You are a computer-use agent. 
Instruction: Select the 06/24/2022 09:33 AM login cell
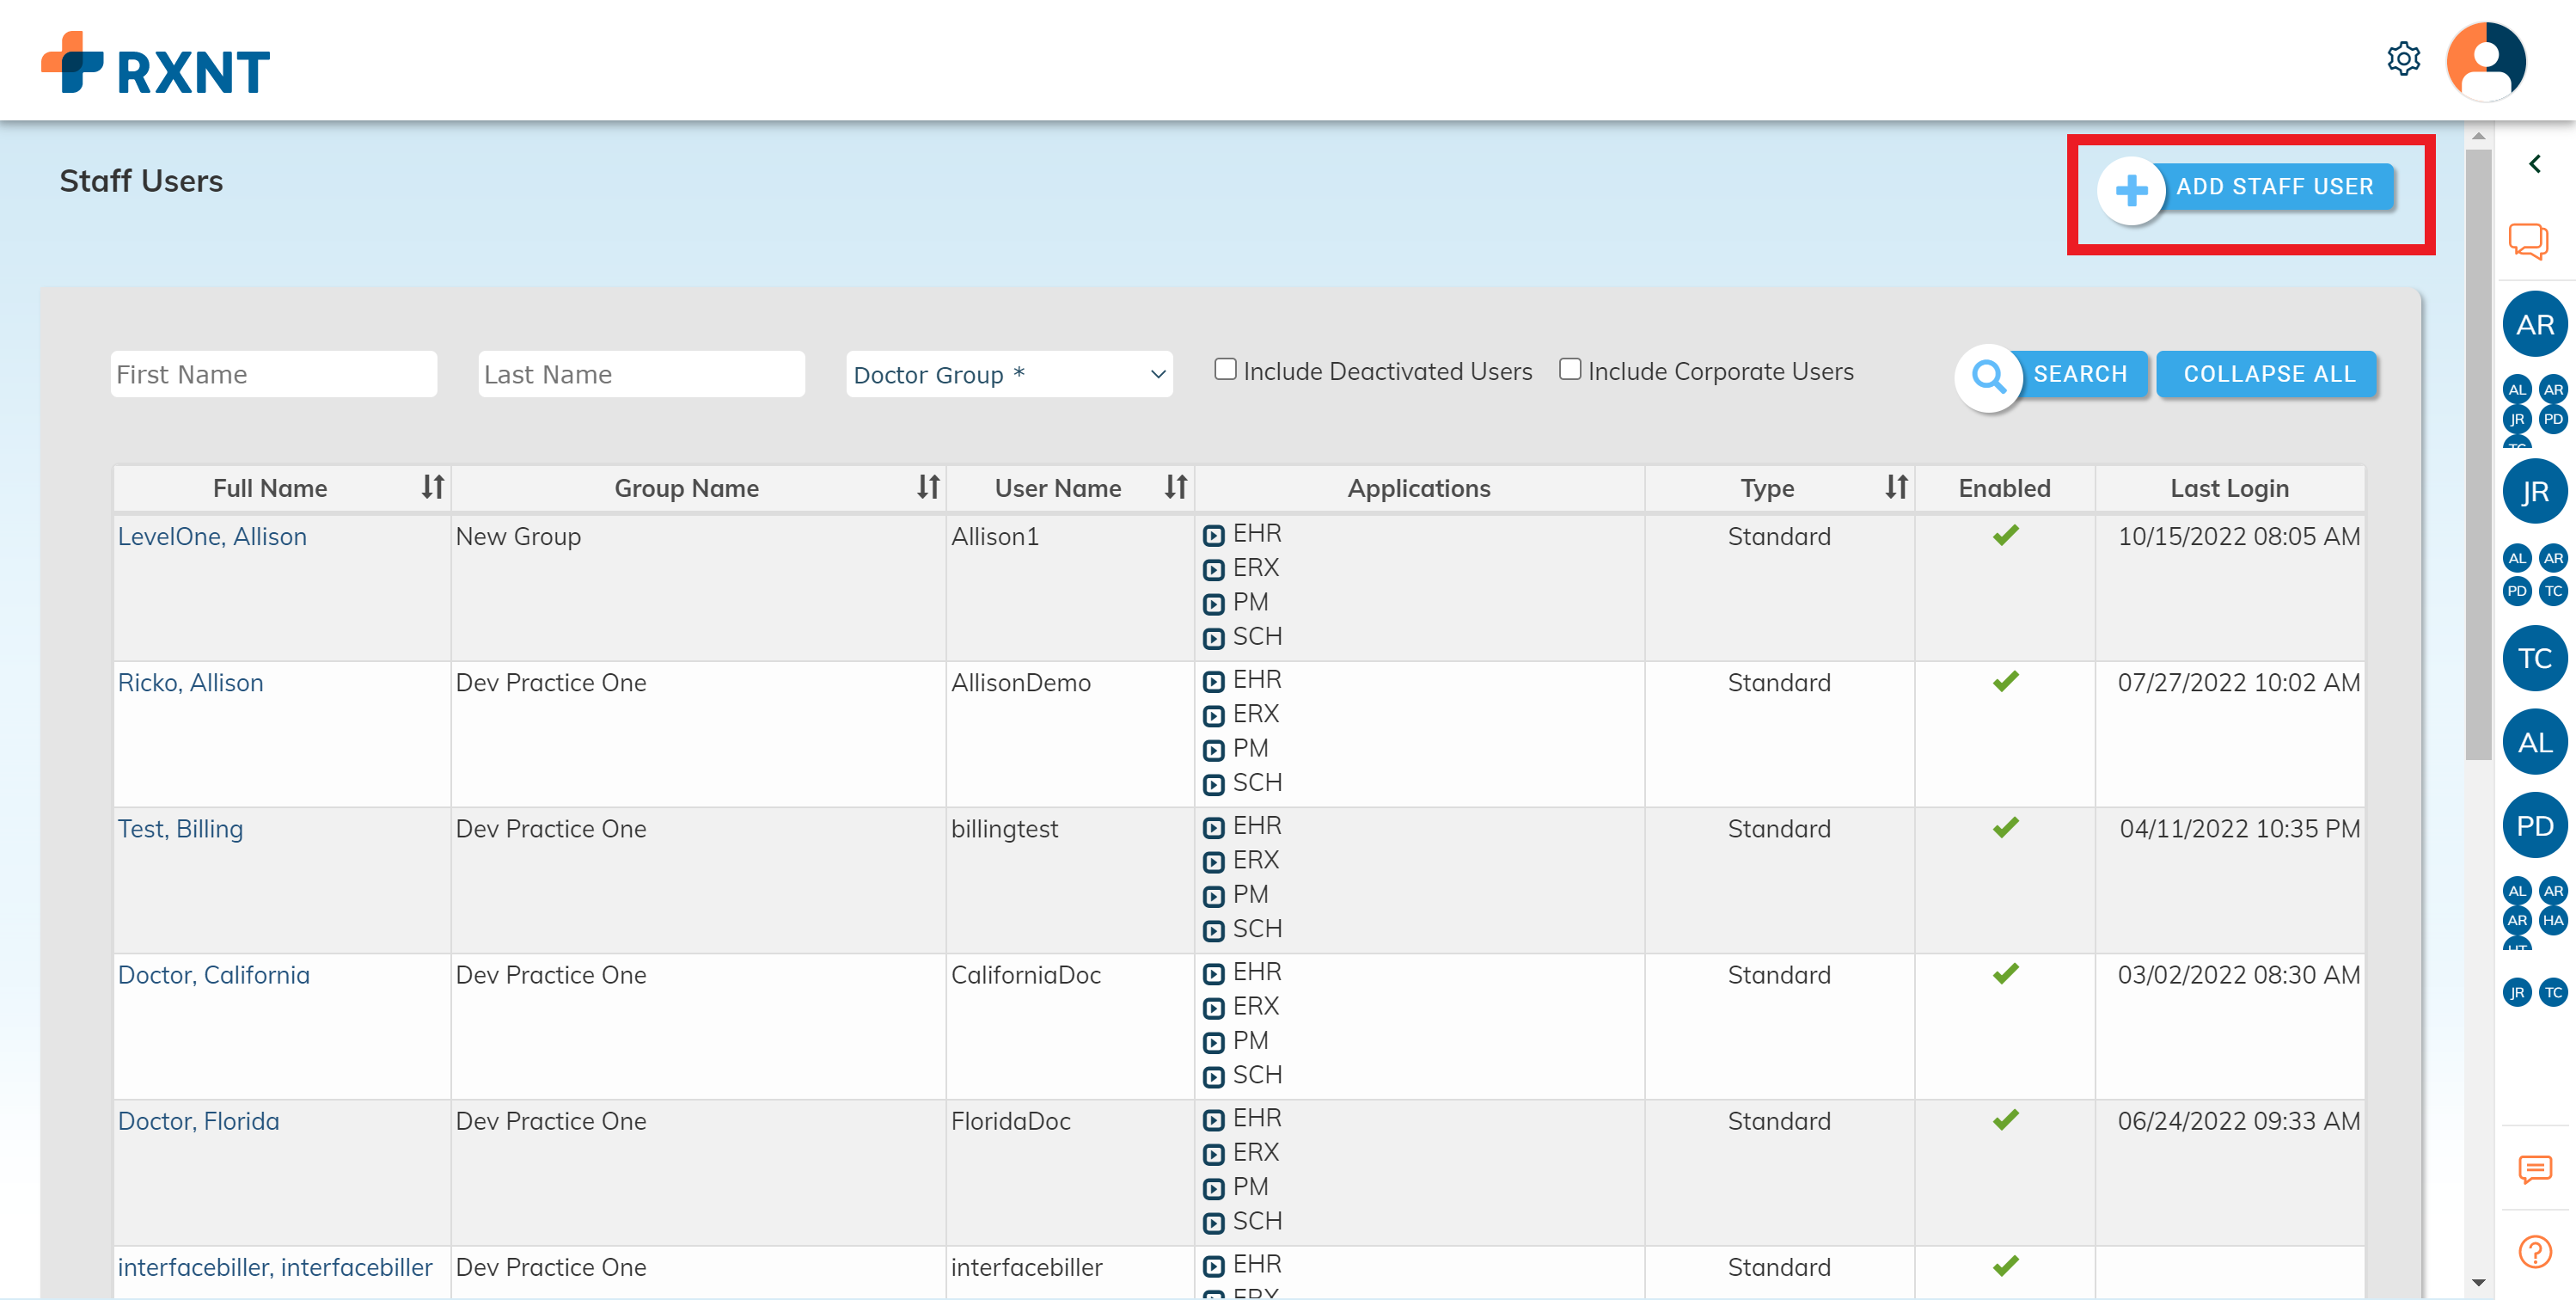point(2230,1172)
